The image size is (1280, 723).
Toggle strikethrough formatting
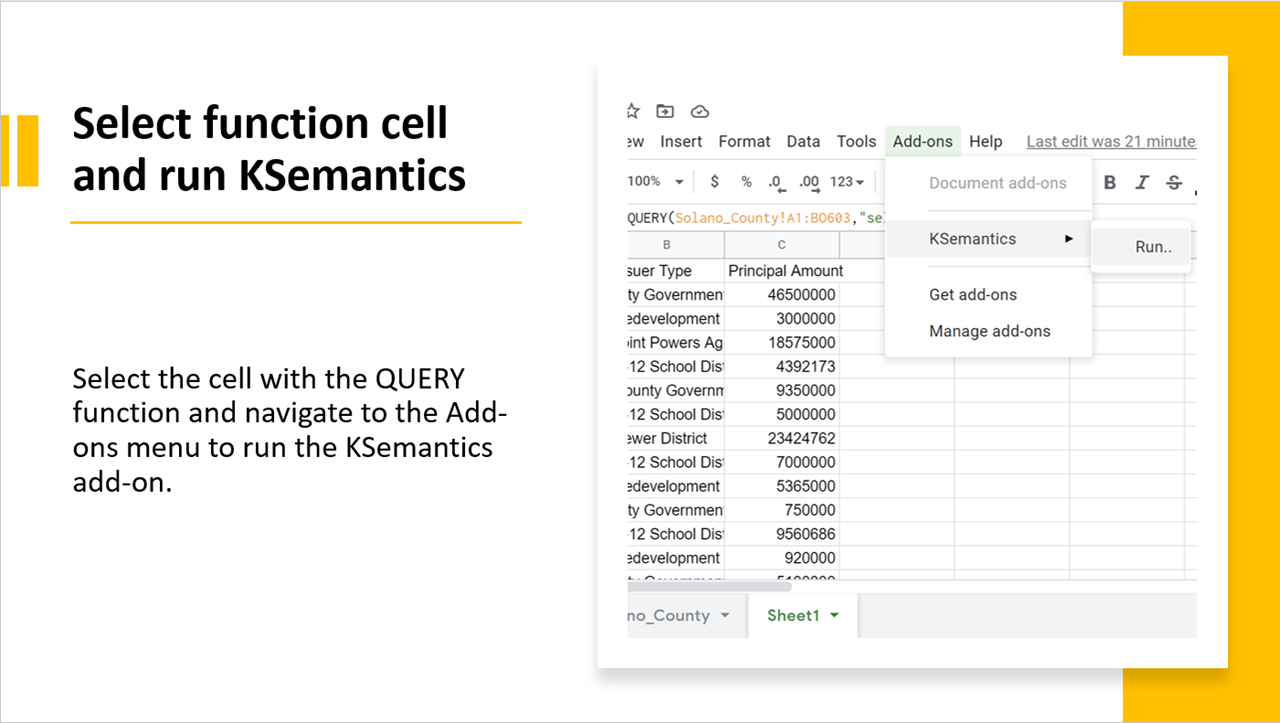pyautogui.click(x=1173, y=182)
